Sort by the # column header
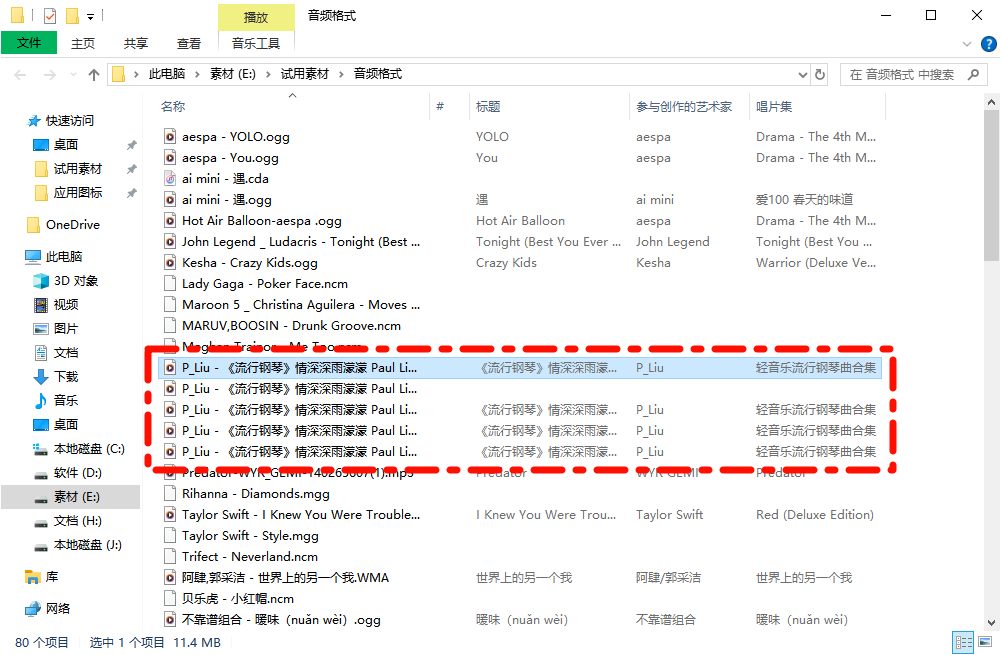Screen dimensions: 1001x655 pyautogui.click(x=440, y=107)
